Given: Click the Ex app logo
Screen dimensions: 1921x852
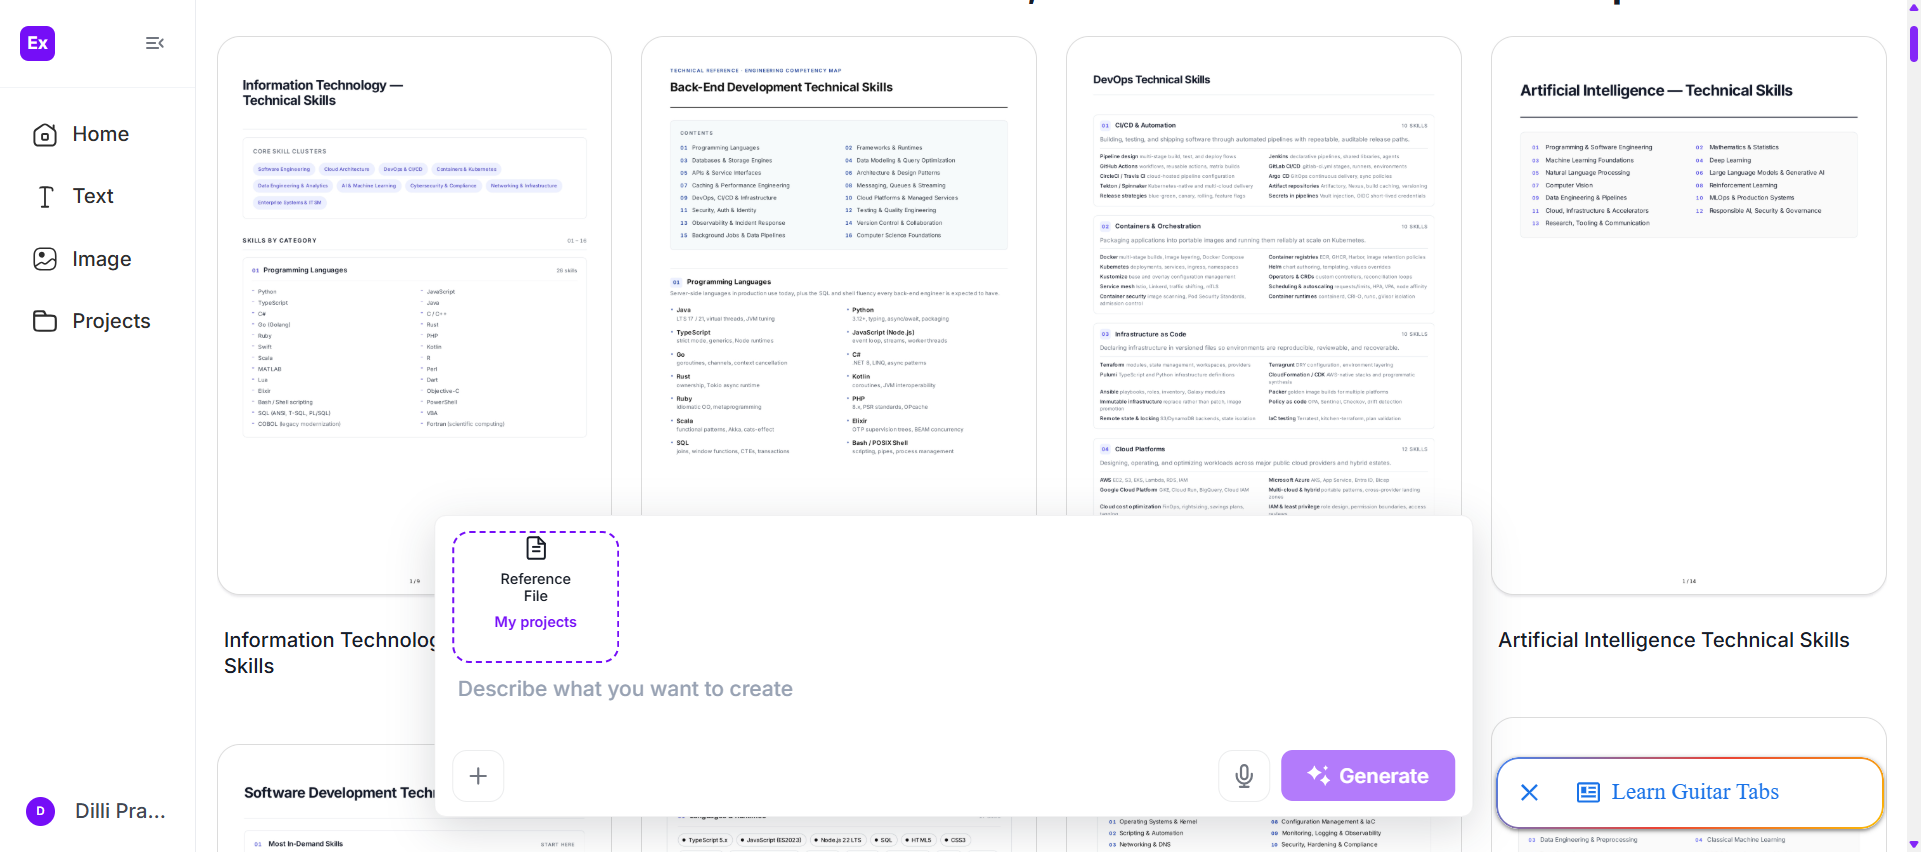Looking at the screenshot, I should 38,43.
